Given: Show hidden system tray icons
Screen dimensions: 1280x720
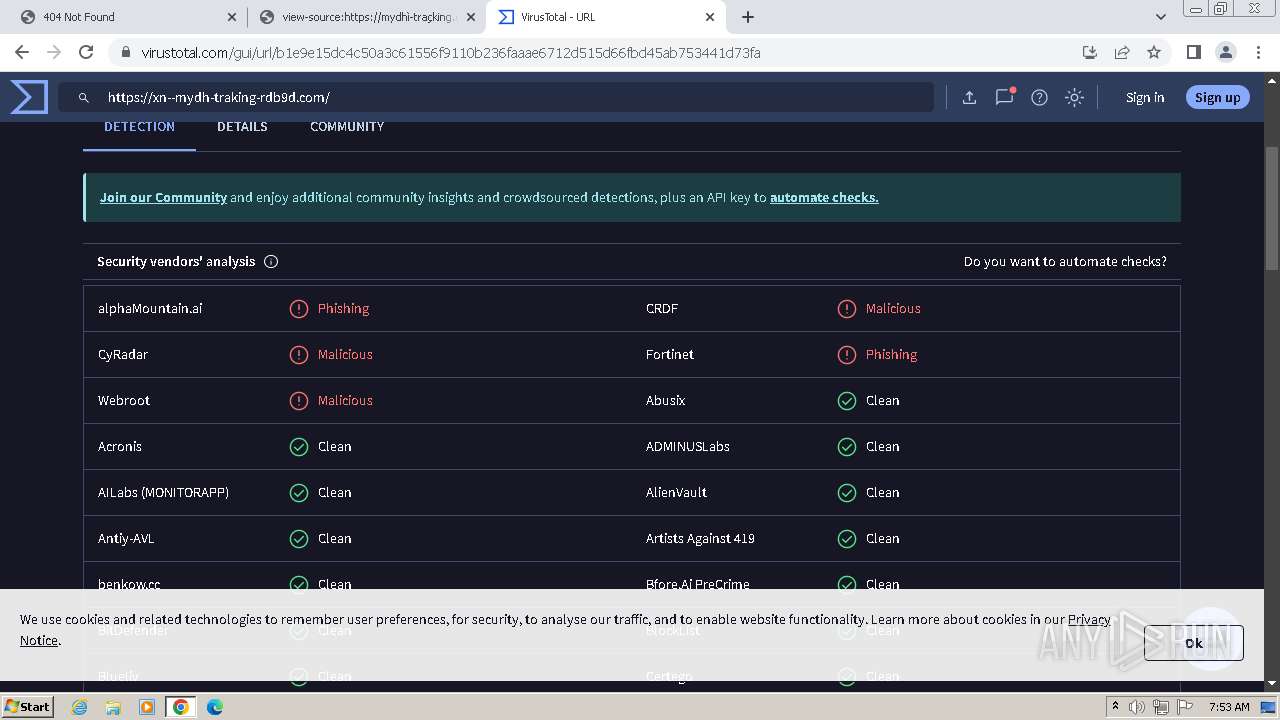Looking at the screenshot, I should [x=1115, y=706].
